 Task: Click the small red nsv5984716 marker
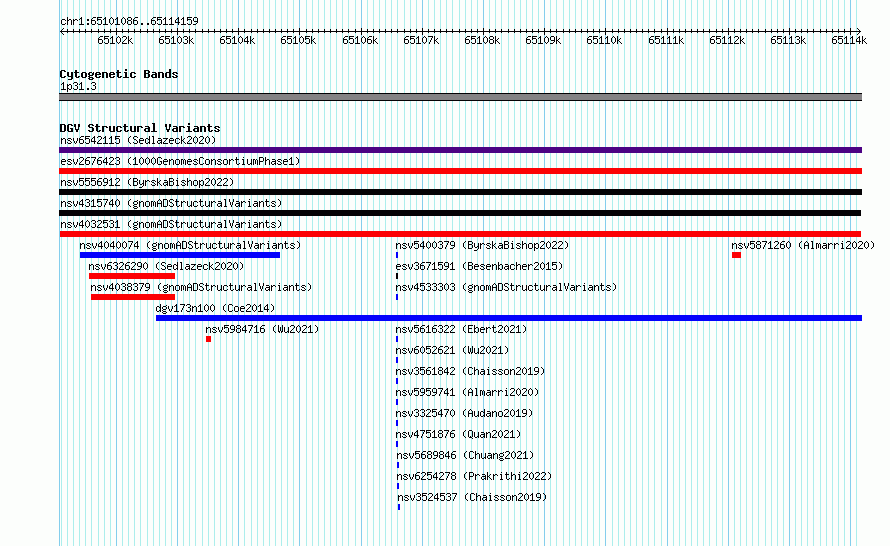(x=208, y=339)
